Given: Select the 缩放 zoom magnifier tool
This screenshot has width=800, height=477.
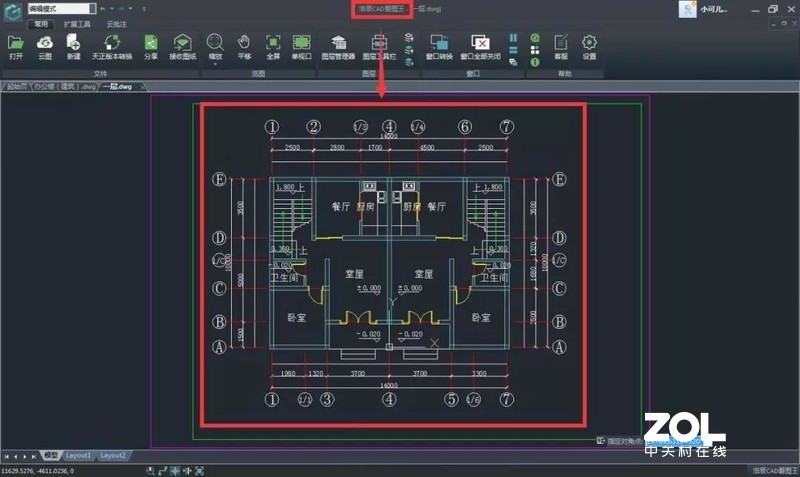Looking at the screenshot, I should (x=215, y=42).
